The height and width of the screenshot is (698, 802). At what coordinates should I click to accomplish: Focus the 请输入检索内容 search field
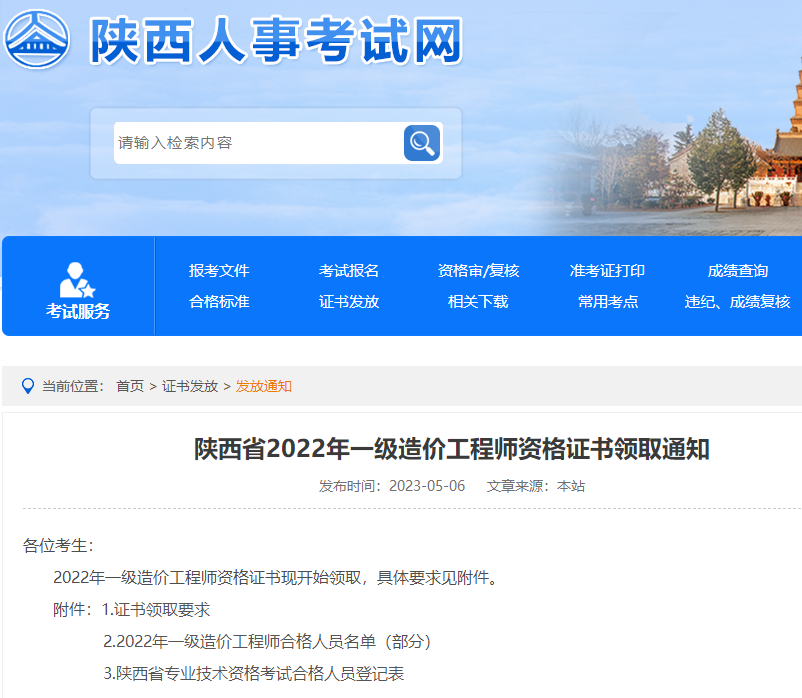click(x=257, y=143)
